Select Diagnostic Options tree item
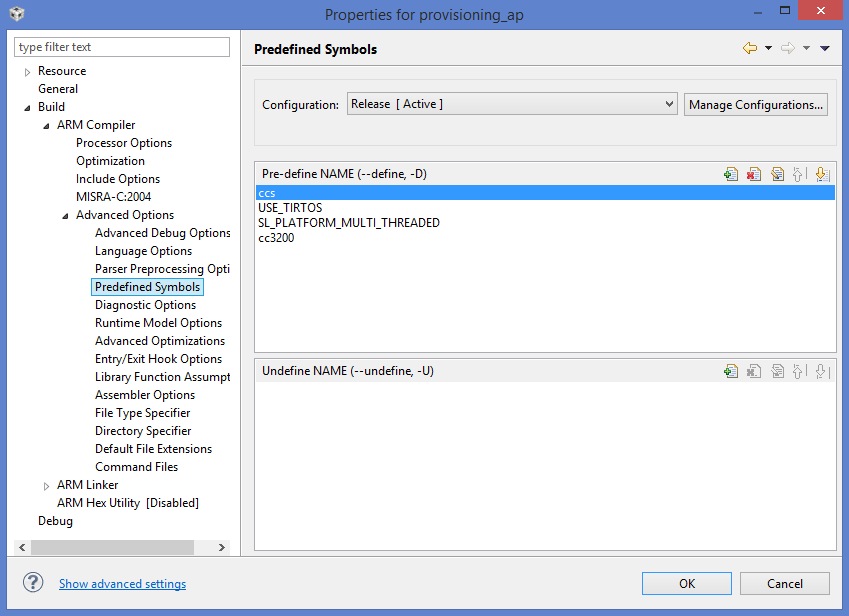The image size is (849, 616). 145,305
